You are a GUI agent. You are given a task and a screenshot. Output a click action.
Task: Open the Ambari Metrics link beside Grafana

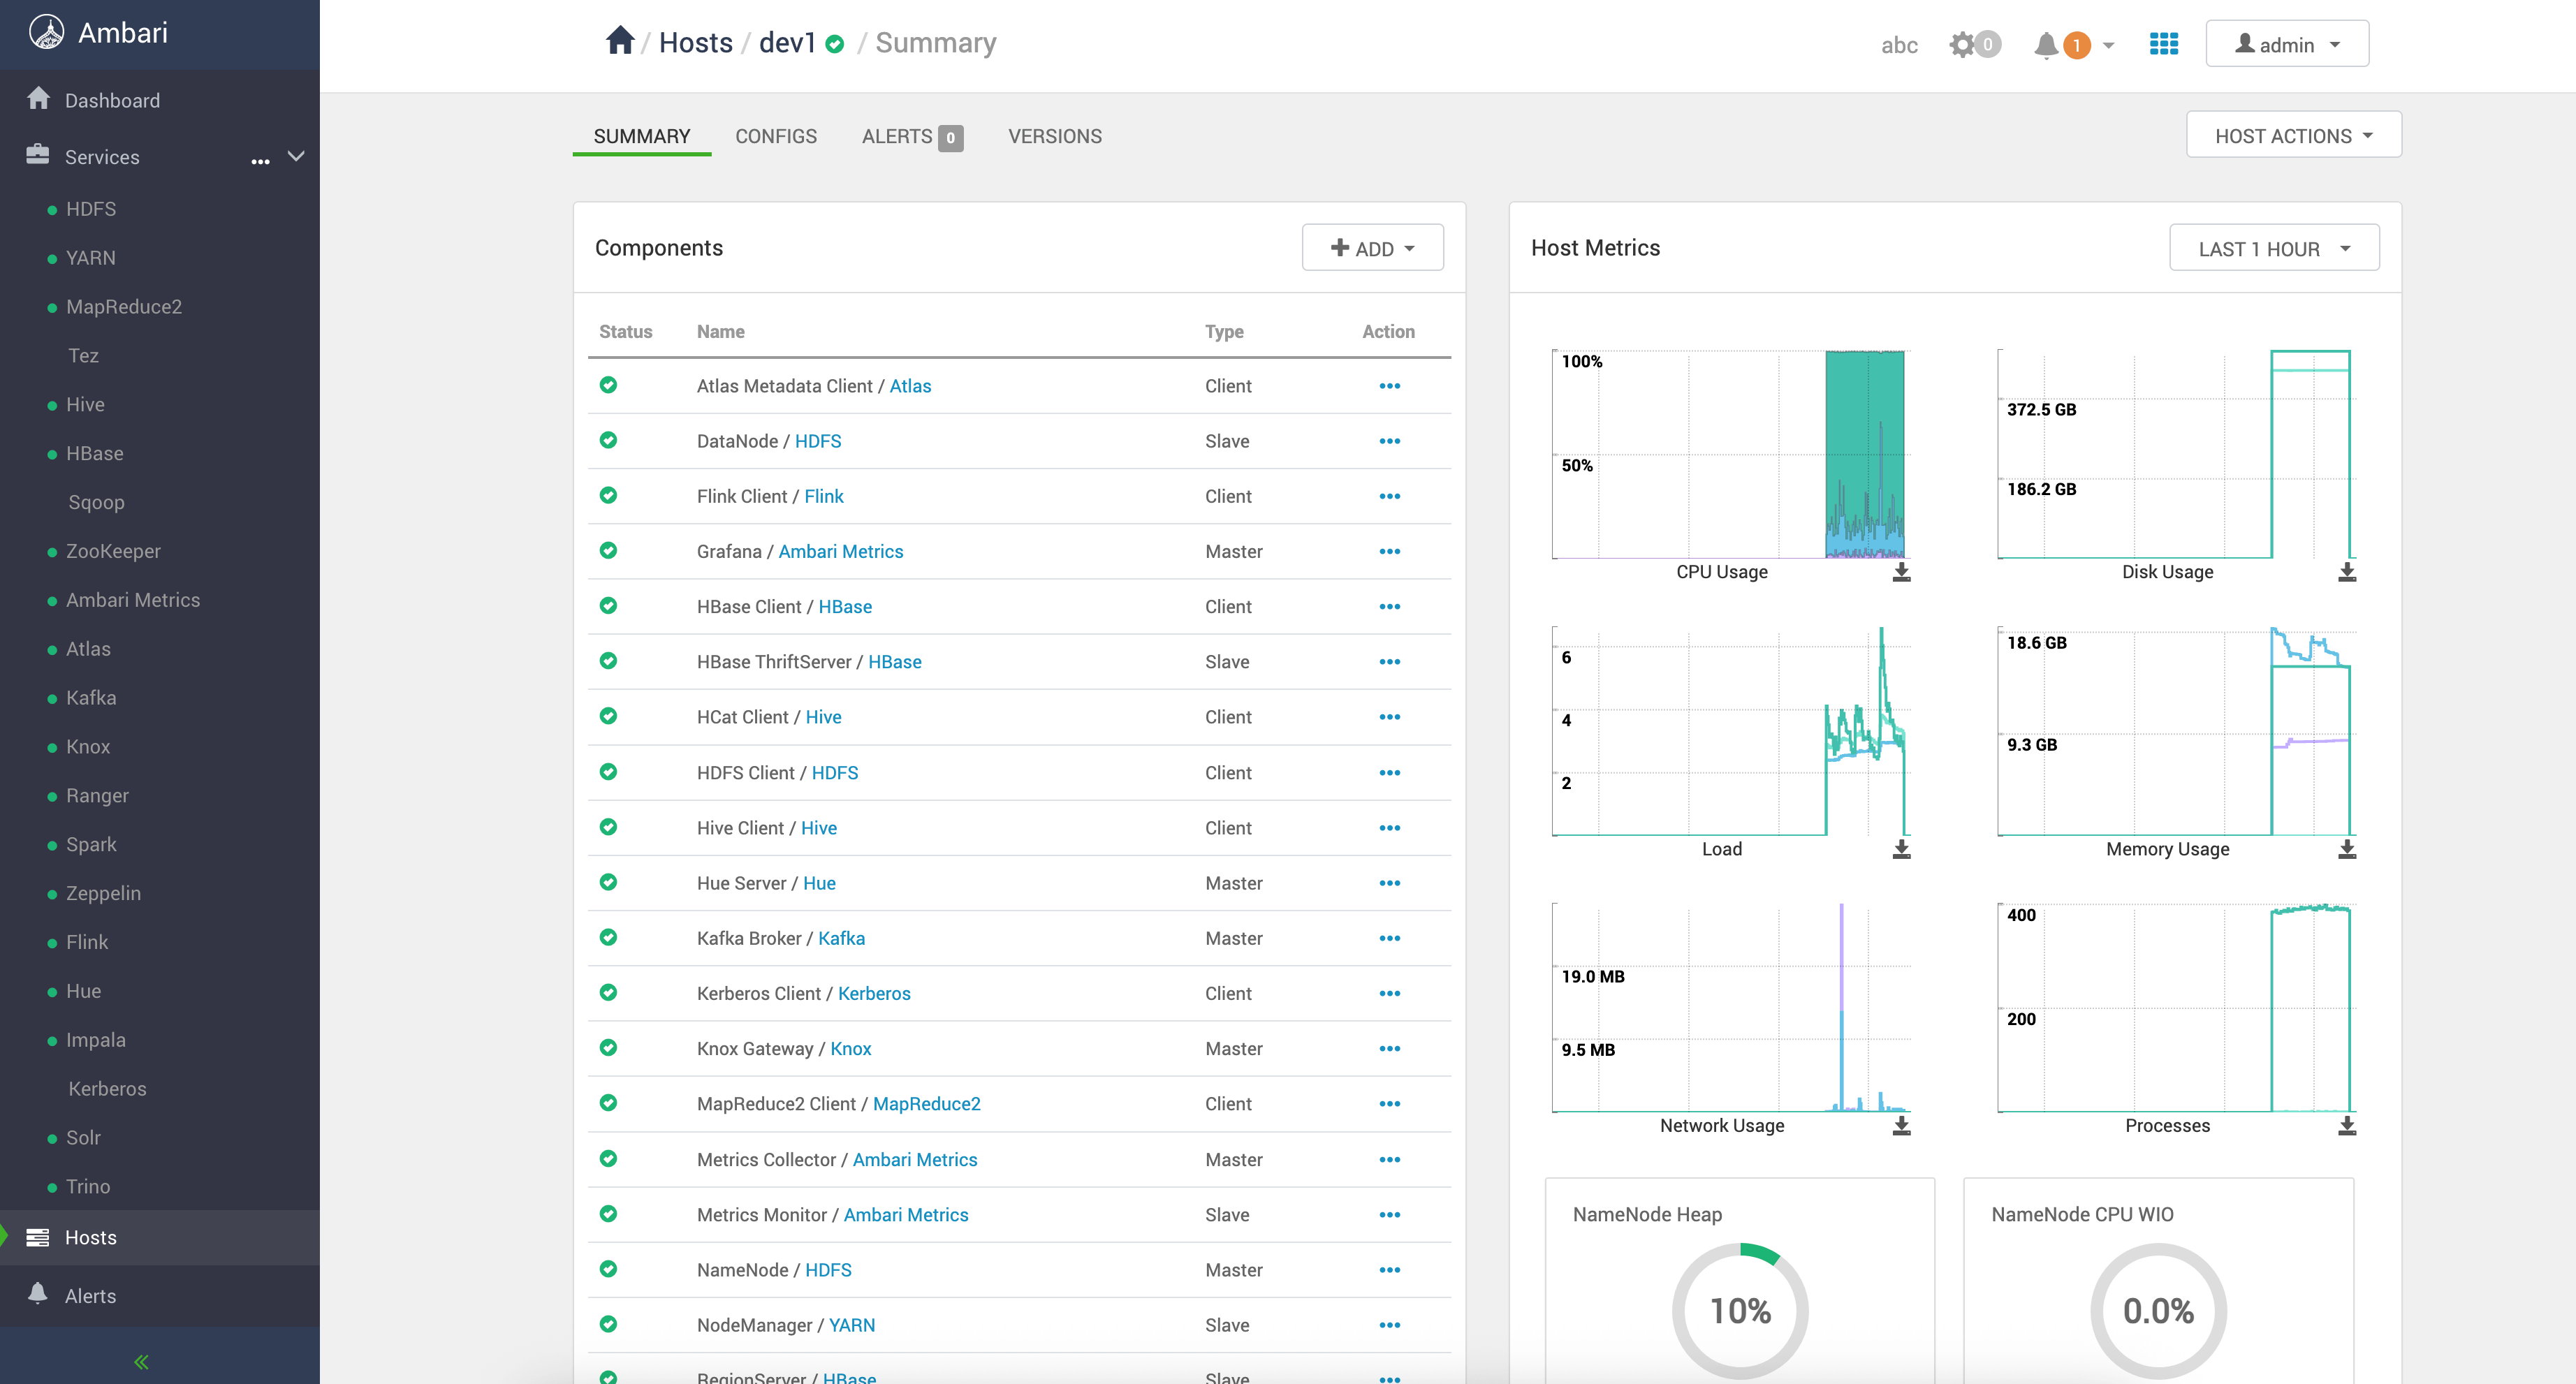pyautogui.click(x=840, y=552)
